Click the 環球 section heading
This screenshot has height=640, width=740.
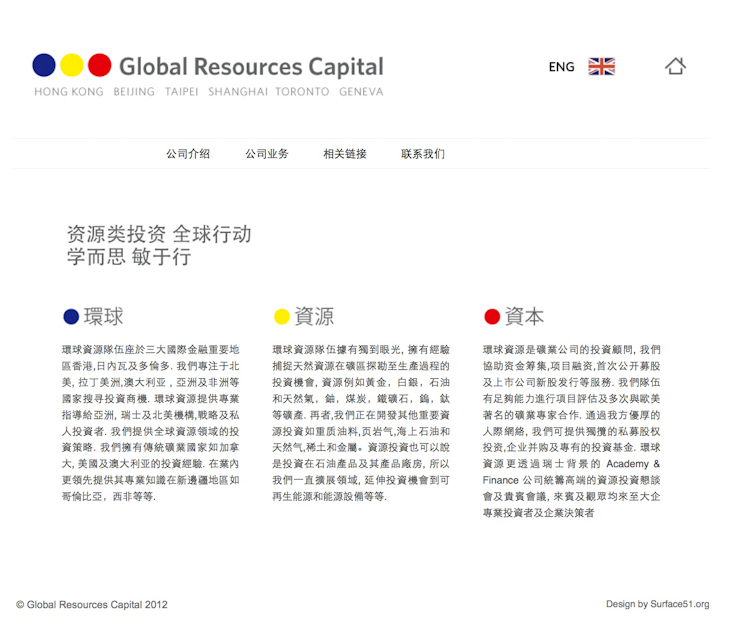[x=104, y=317]
